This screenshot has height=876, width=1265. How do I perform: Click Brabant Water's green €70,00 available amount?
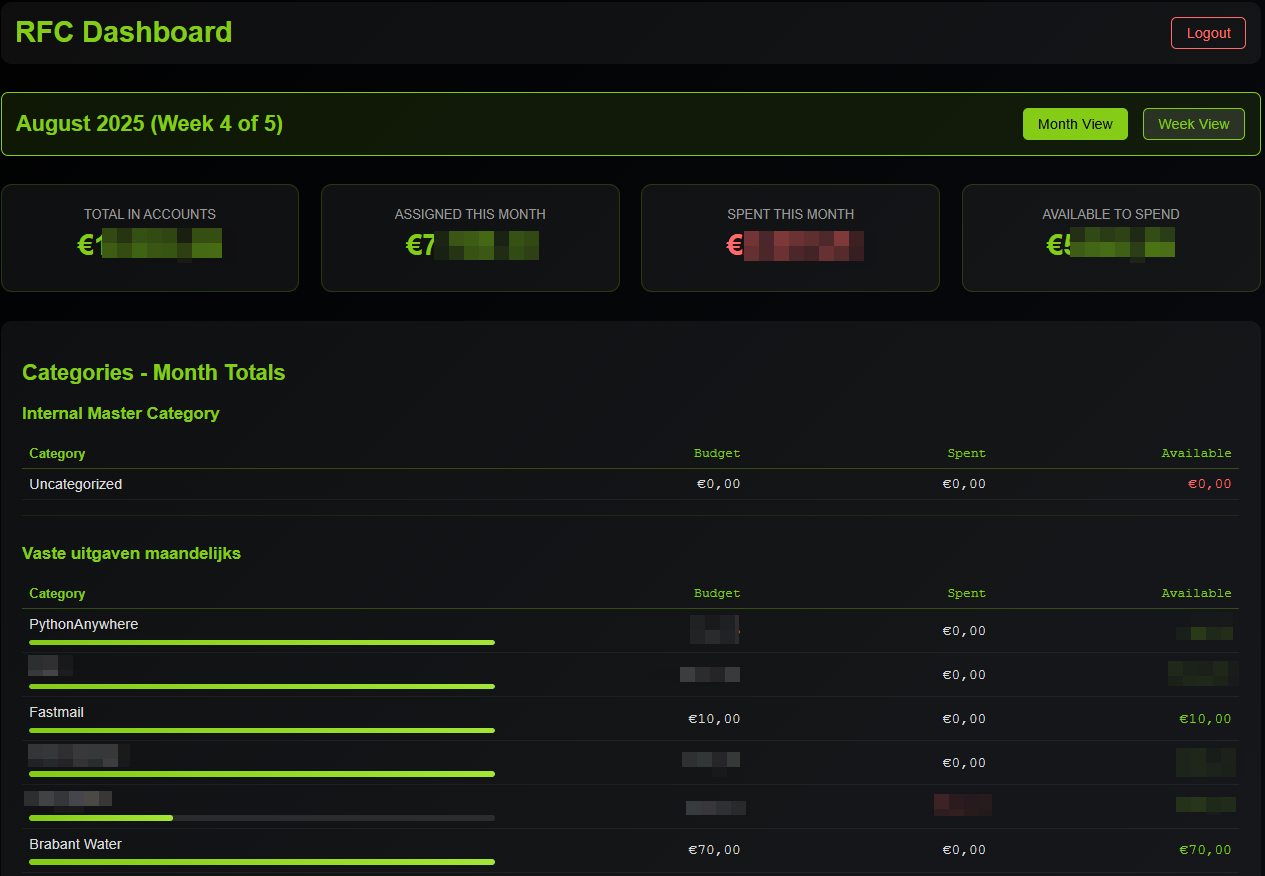pos(1205,850)
